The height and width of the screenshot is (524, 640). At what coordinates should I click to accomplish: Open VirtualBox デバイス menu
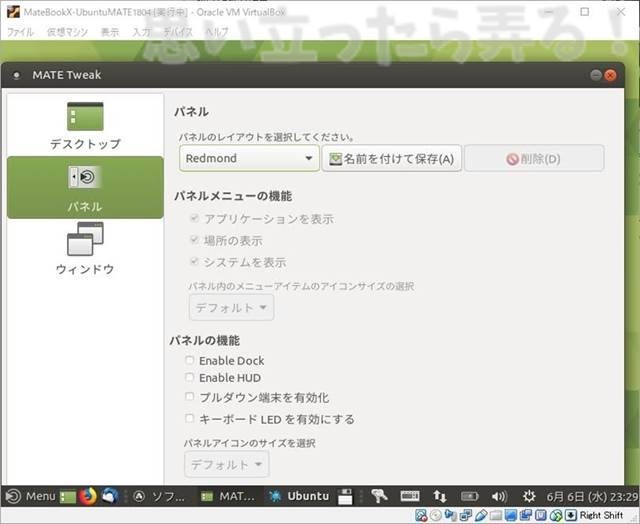click(178, 32)
